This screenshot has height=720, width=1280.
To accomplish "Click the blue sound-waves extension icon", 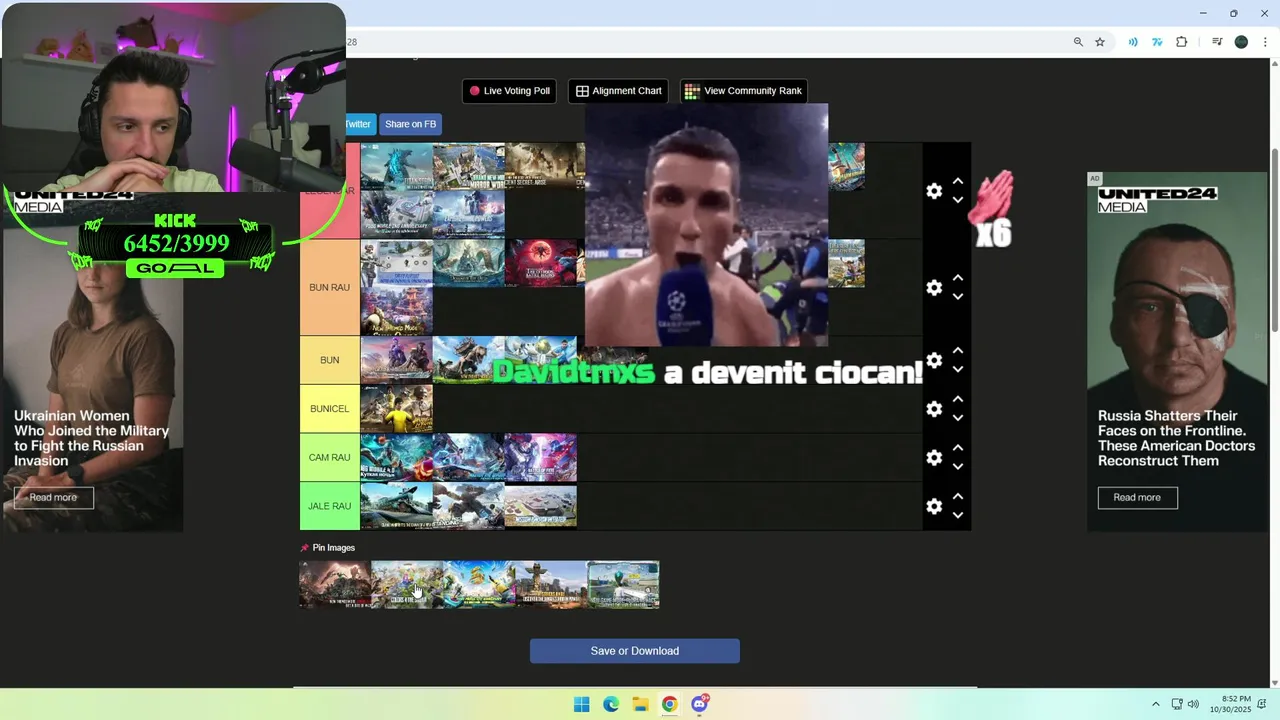I will (x=1133, y=42).
